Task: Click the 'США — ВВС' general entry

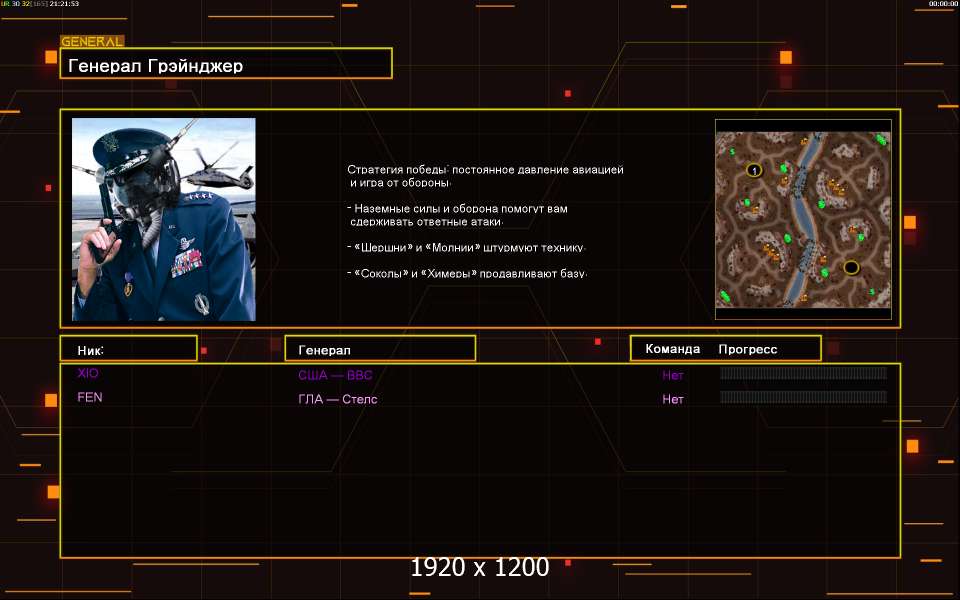Action: point(335,376)
